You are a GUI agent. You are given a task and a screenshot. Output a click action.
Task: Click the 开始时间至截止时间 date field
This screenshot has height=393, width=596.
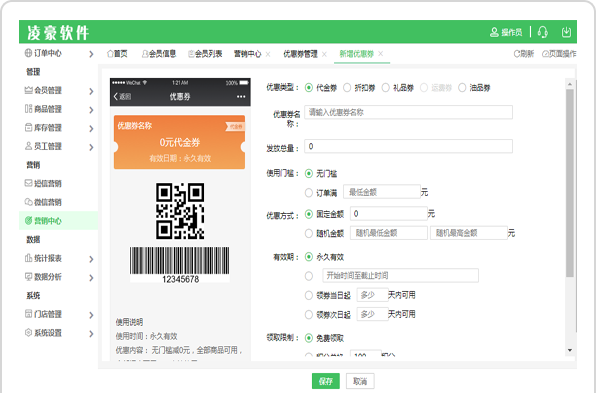pos(400,275)
